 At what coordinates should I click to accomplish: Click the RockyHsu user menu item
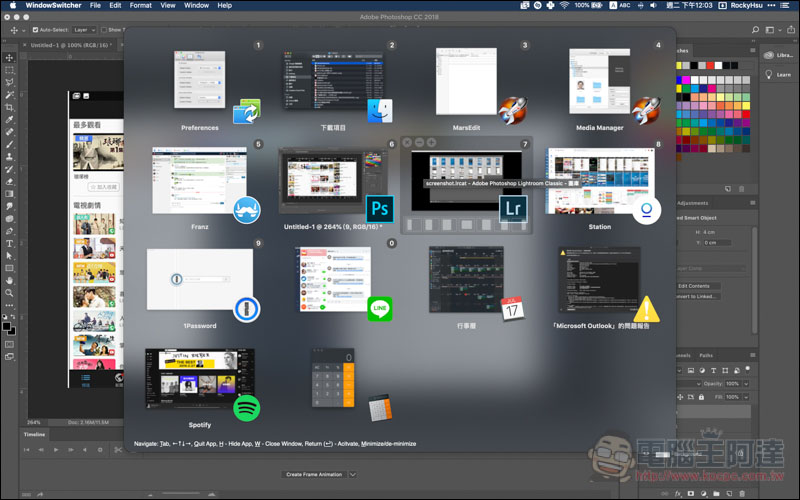746,5
